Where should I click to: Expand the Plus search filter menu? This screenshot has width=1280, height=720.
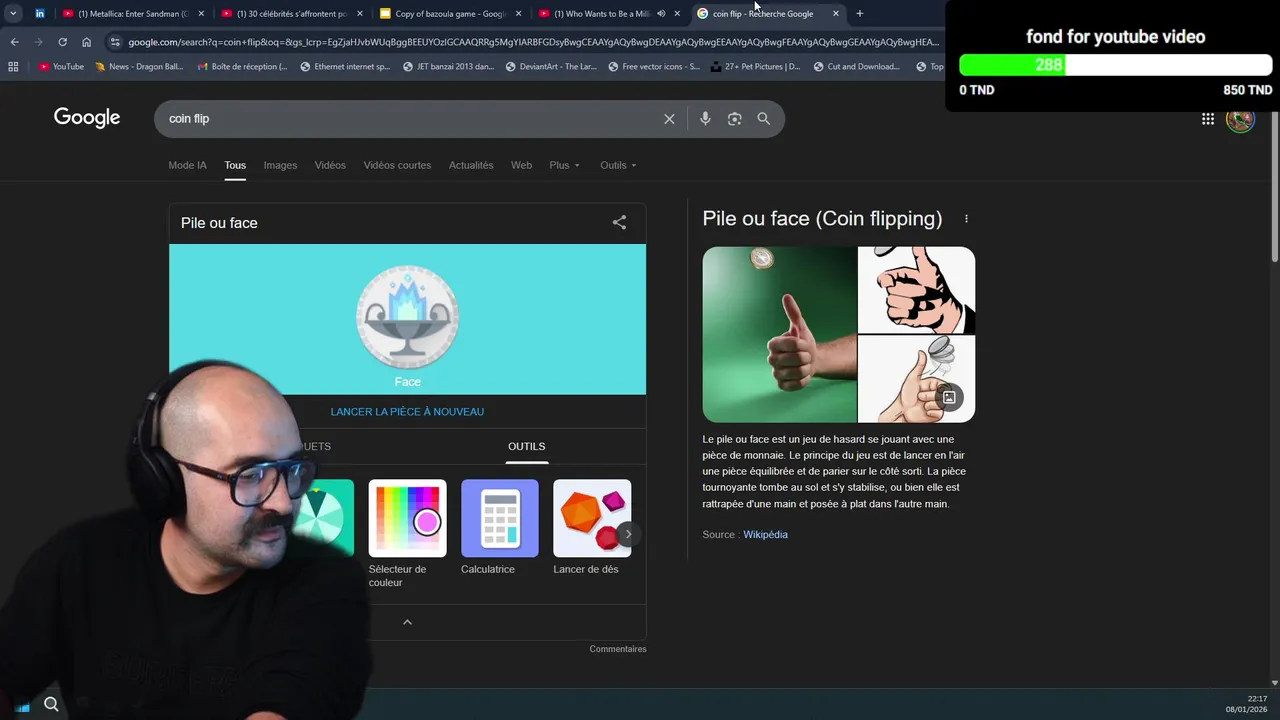(564, 165)
